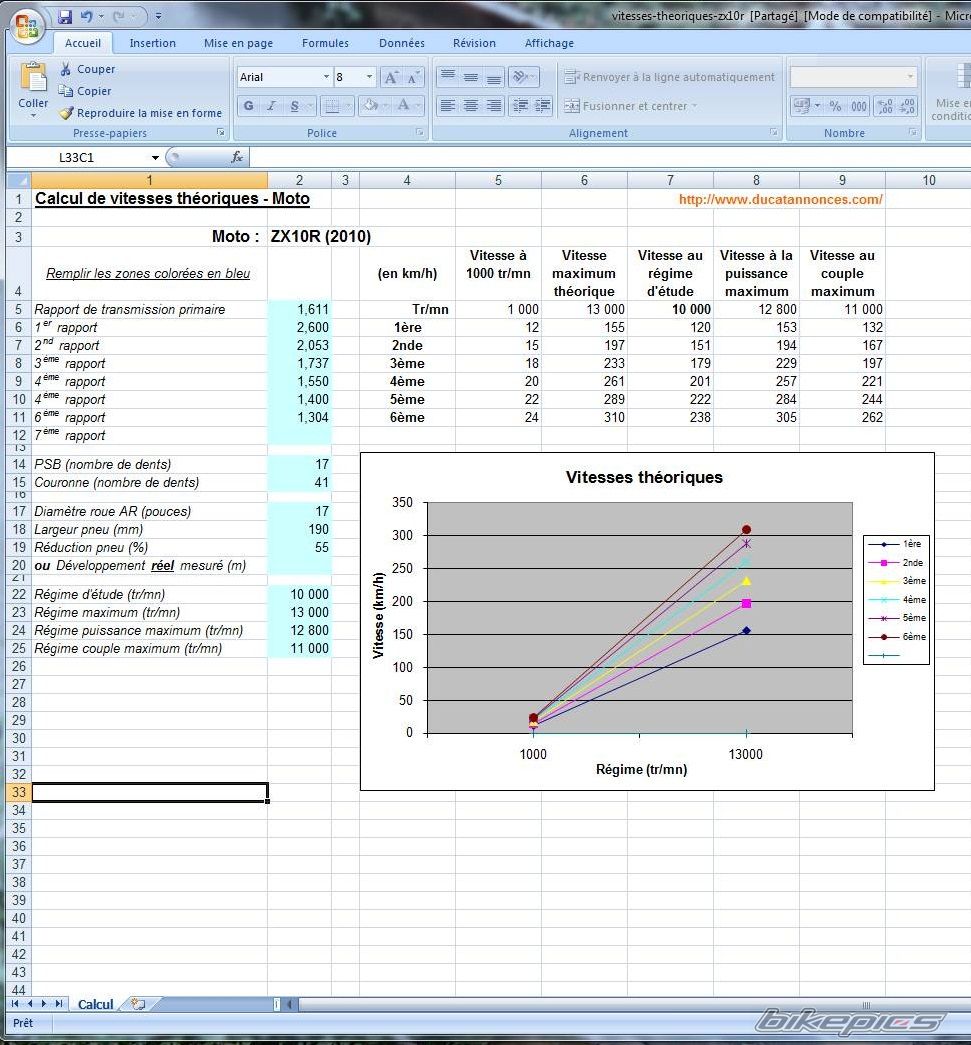Click the horizontal scrollbar at bottom
The width and height of the screenshot is (971, 1045).
click(x=633, y=1004)
